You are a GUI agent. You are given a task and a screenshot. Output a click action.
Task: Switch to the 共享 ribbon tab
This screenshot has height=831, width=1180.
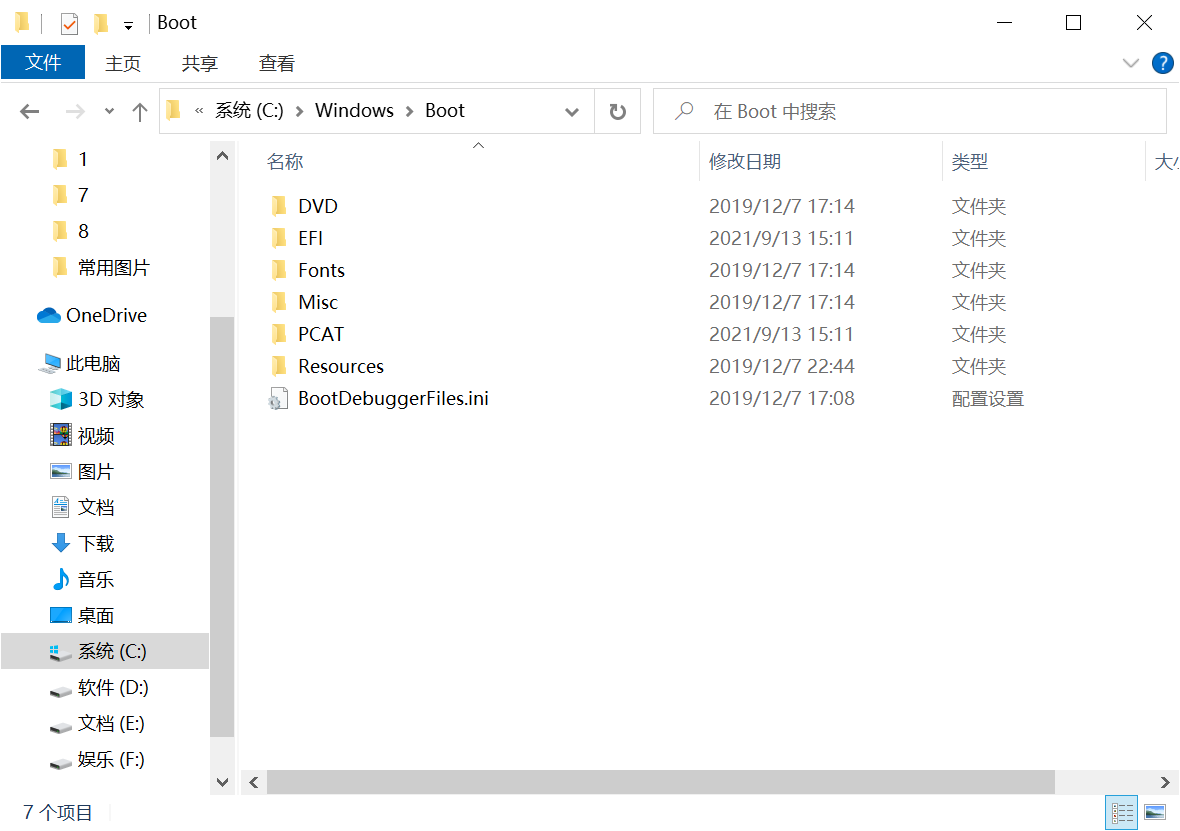point(199,63)
